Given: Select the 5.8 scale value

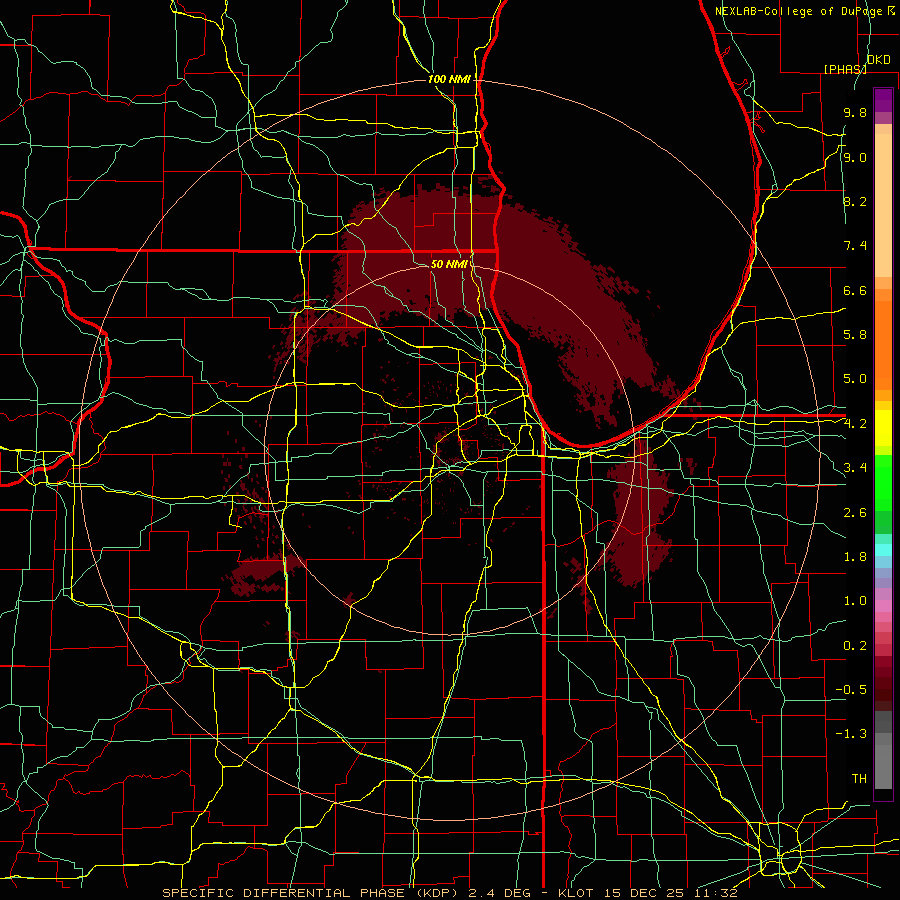Looking at the screenshot, I should (855, 335).
